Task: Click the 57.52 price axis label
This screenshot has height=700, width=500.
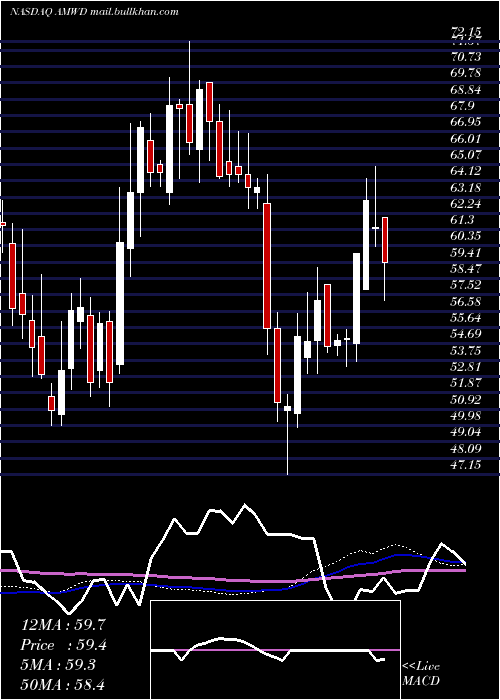Action: click(x=466, y=285)
